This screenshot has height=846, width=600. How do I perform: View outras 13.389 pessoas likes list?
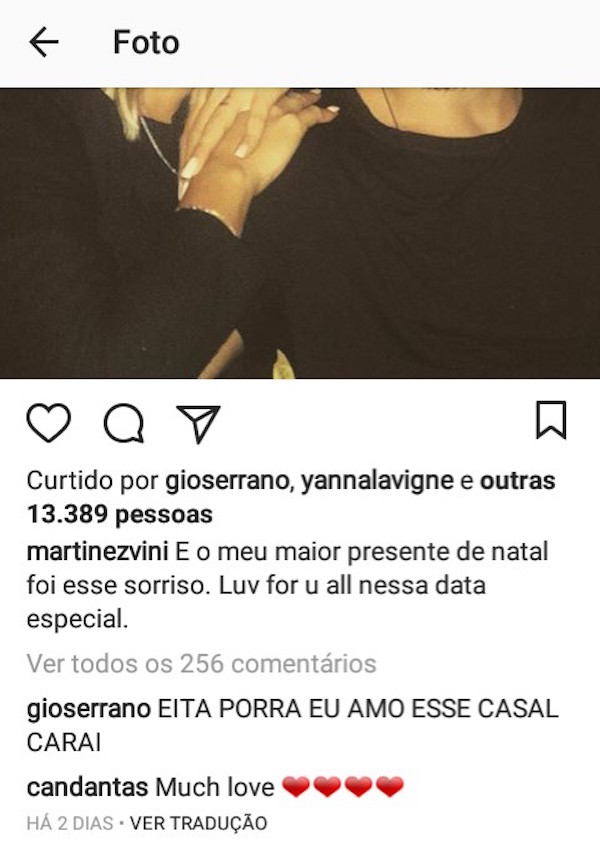[x=291, y=497]
